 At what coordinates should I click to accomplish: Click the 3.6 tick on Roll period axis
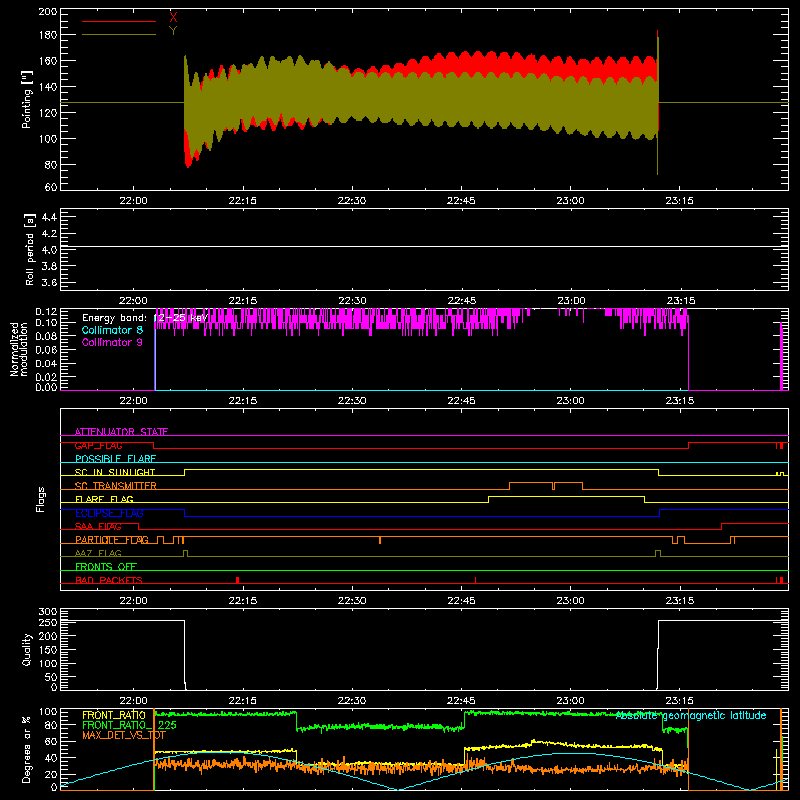click(49, 282)
